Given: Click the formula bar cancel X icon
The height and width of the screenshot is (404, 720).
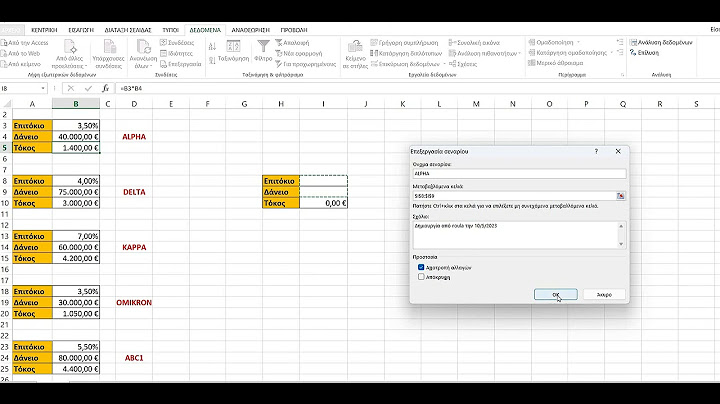Looking at the screenshot, I should (71, 88).
